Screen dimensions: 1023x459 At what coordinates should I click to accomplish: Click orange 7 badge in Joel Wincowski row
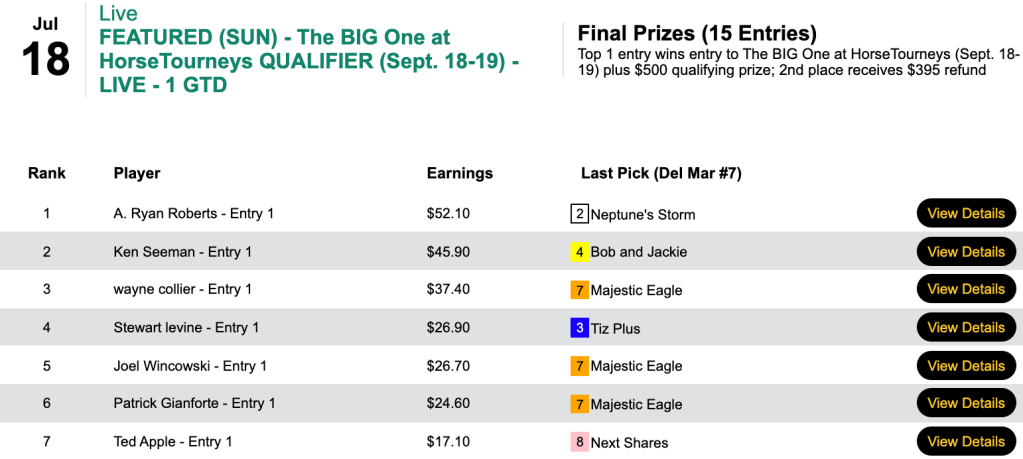coord(579,366)
